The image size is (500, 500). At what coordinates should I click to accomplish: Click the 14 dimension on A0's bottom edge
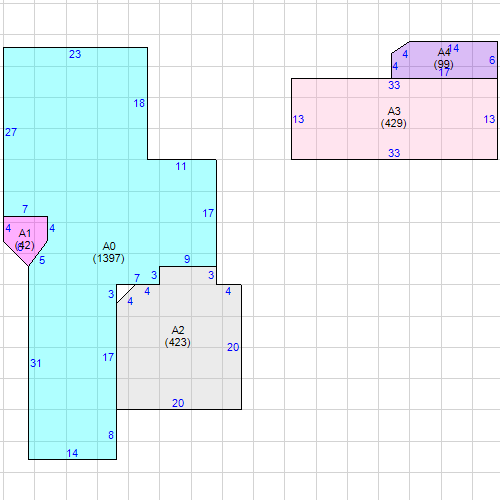[72, 453]
